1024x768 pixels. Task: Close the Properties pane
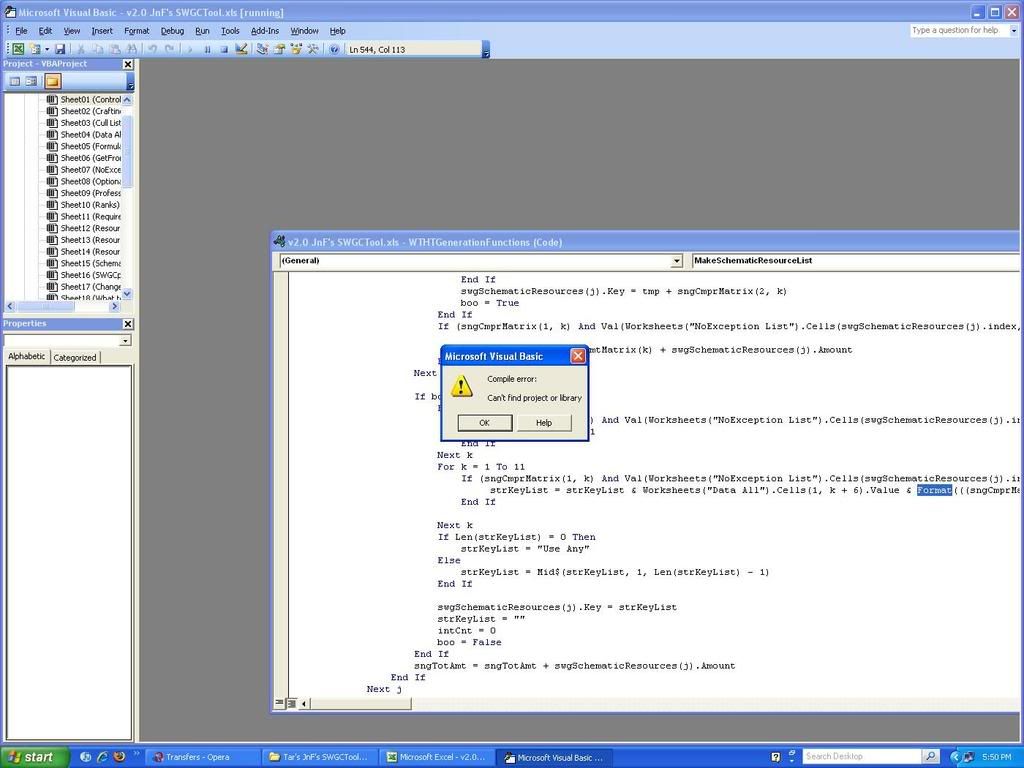click(x=128, y=324)
